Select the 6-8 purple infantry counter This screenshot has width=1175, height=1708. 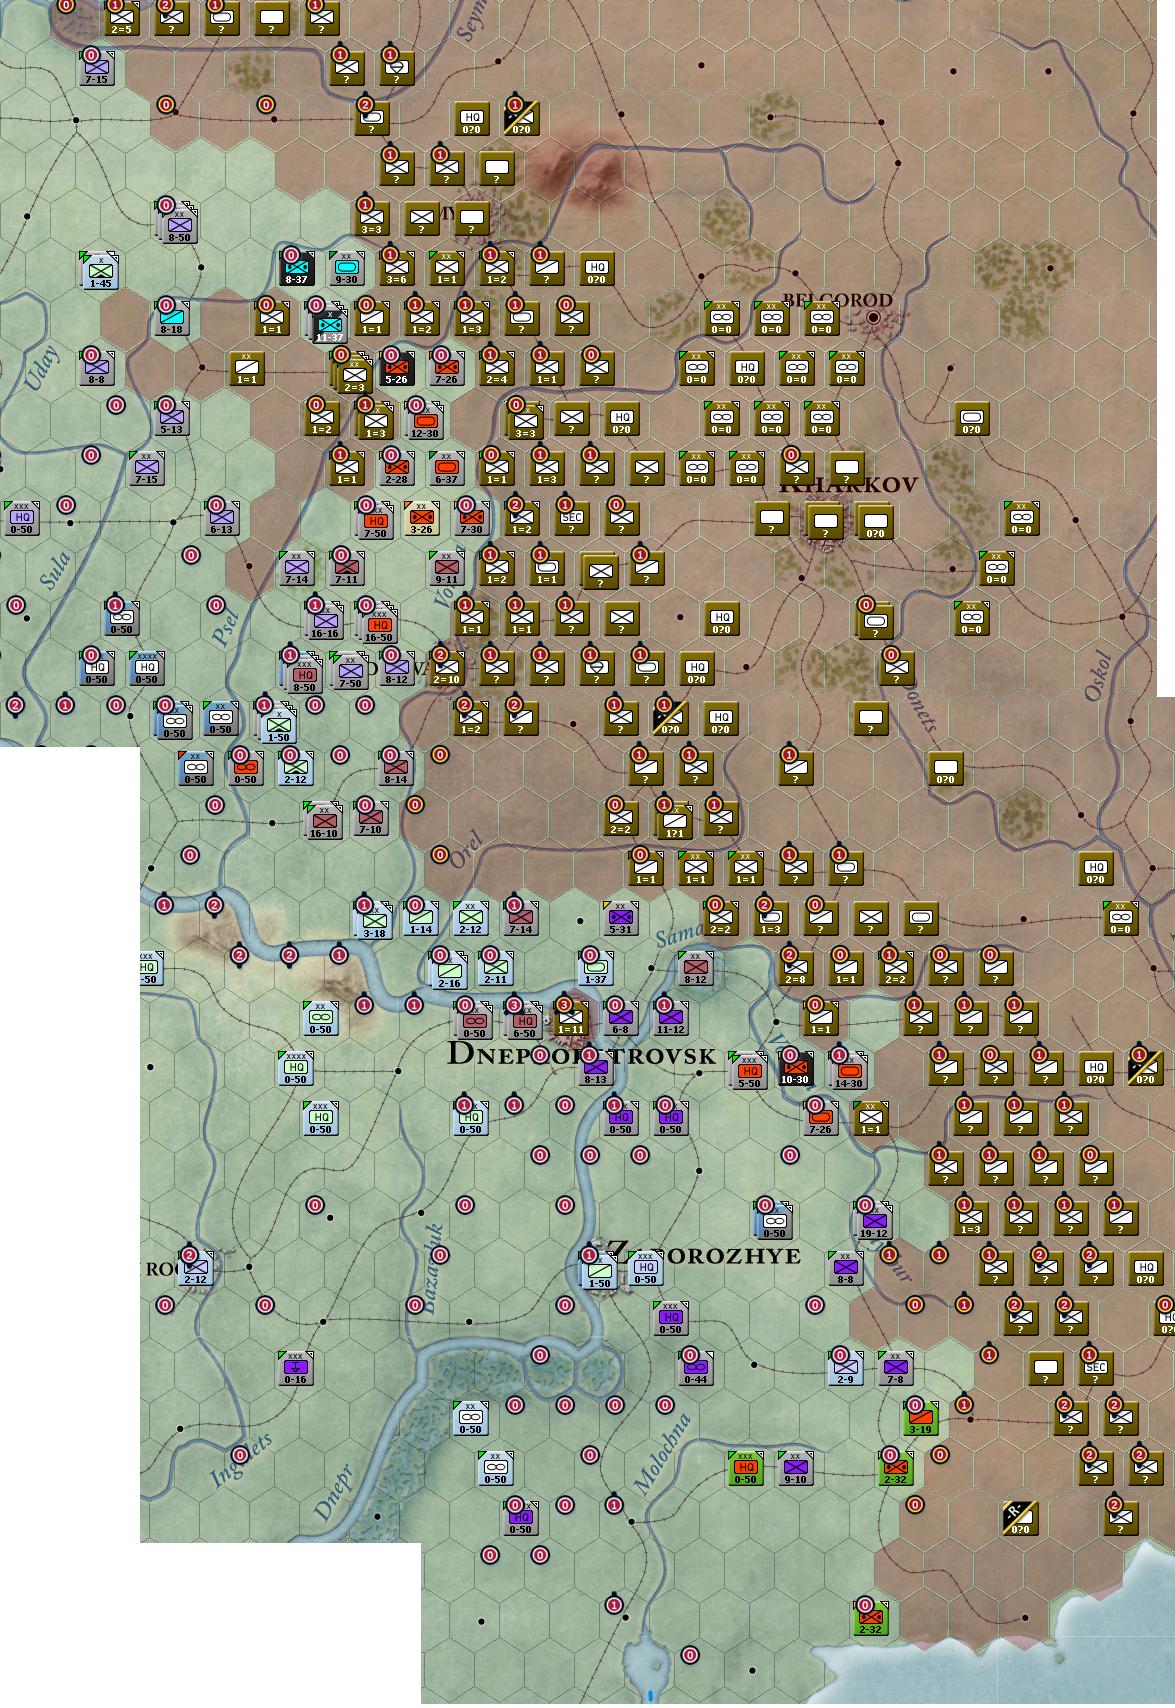621,1018
